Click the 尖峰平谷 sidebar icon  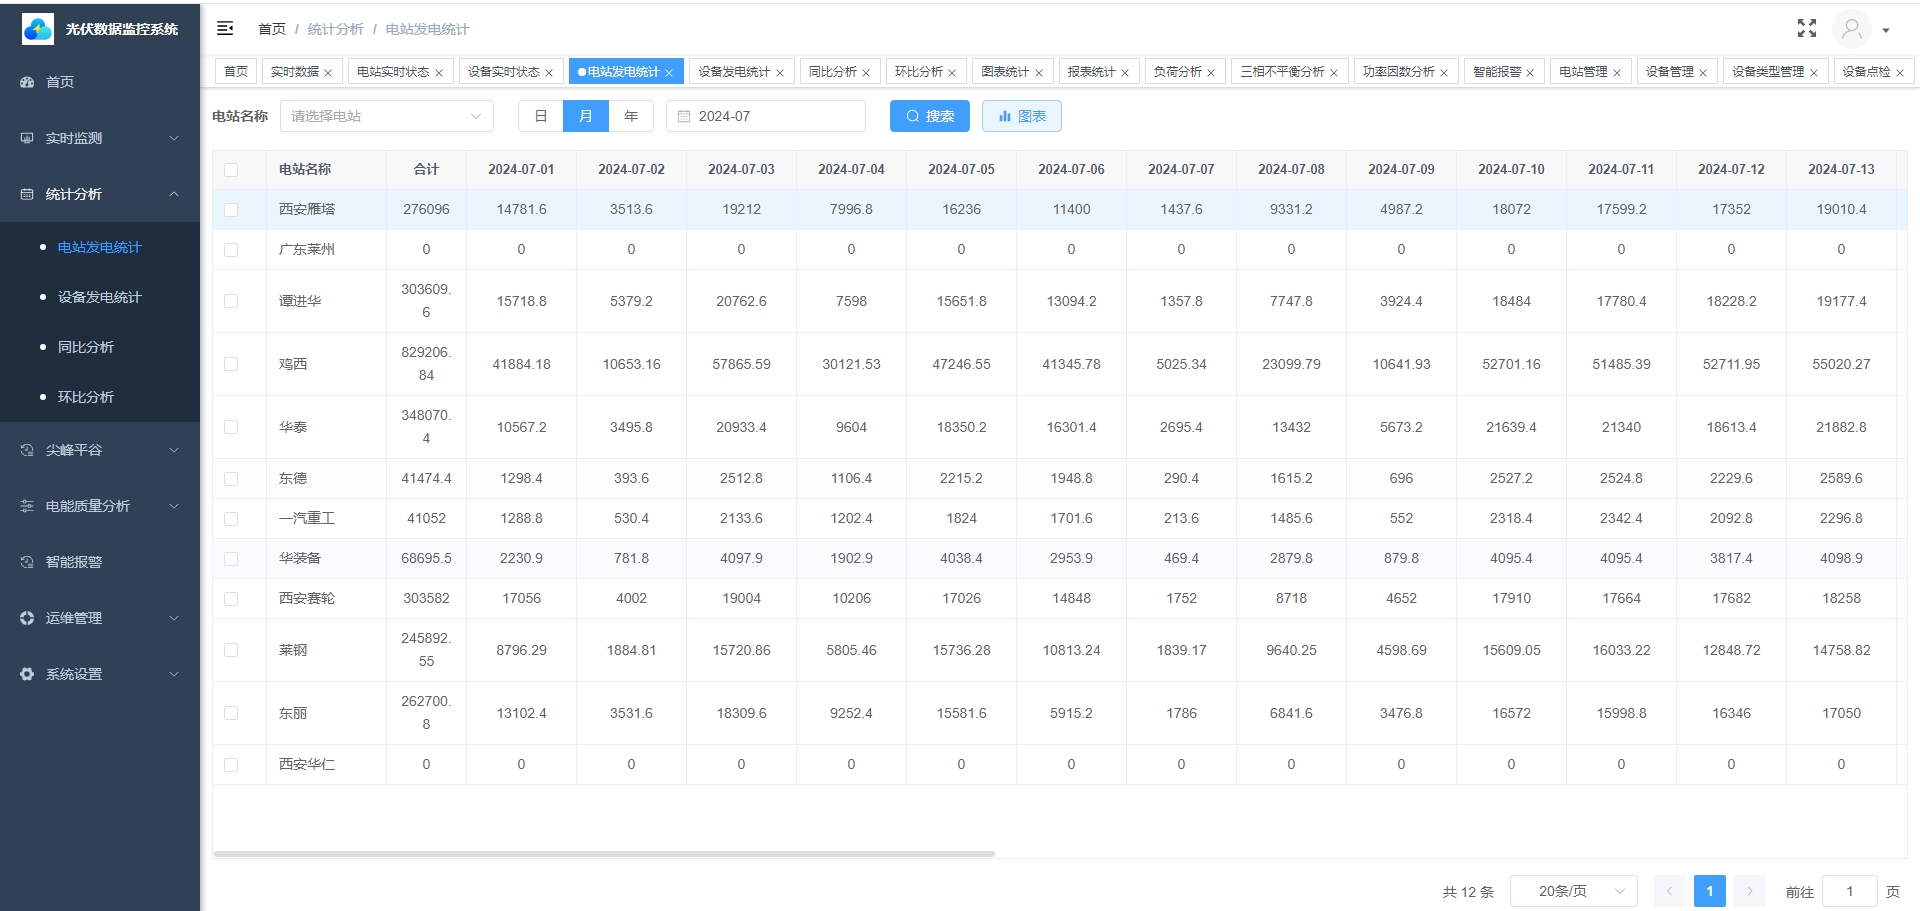pyautogui.click(x=27, y=450)
